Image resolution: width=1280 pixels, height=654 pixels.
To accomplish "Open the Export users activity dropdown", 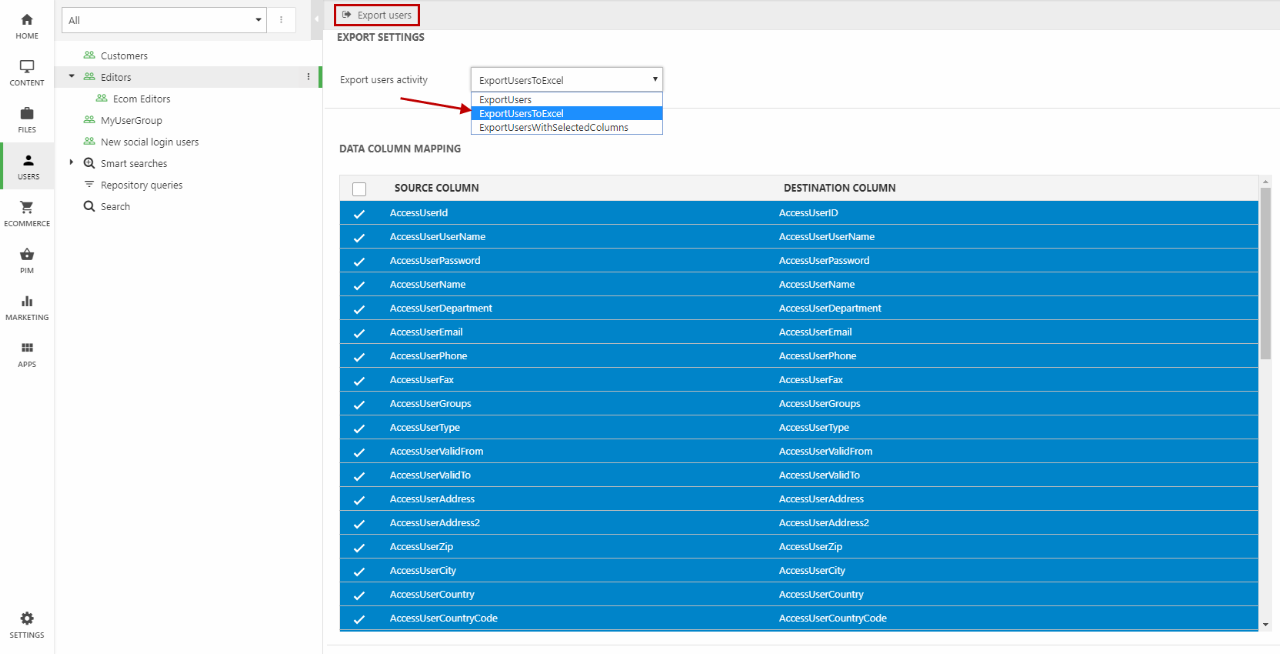I will coord(566,80).
